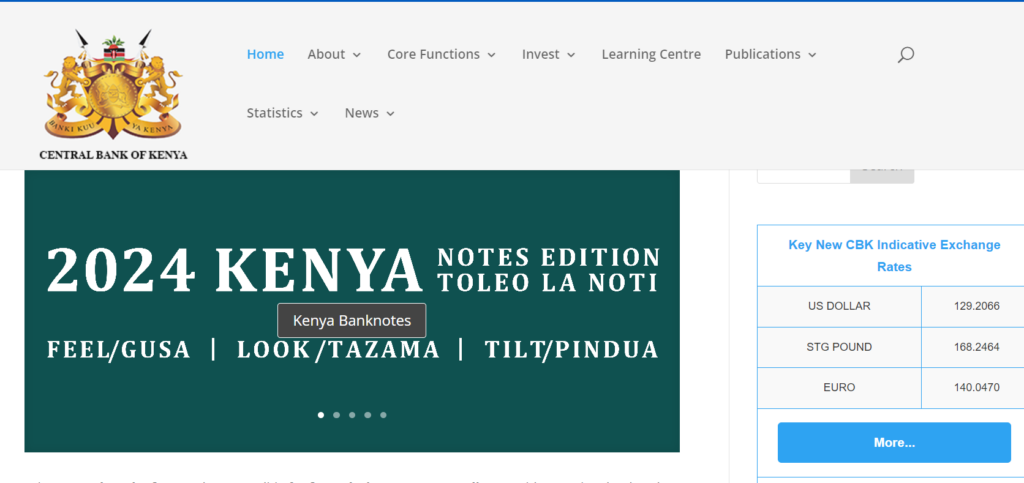Jump to the second slide dot
This screenshot has height=483, width=1024.
[336, 414]
